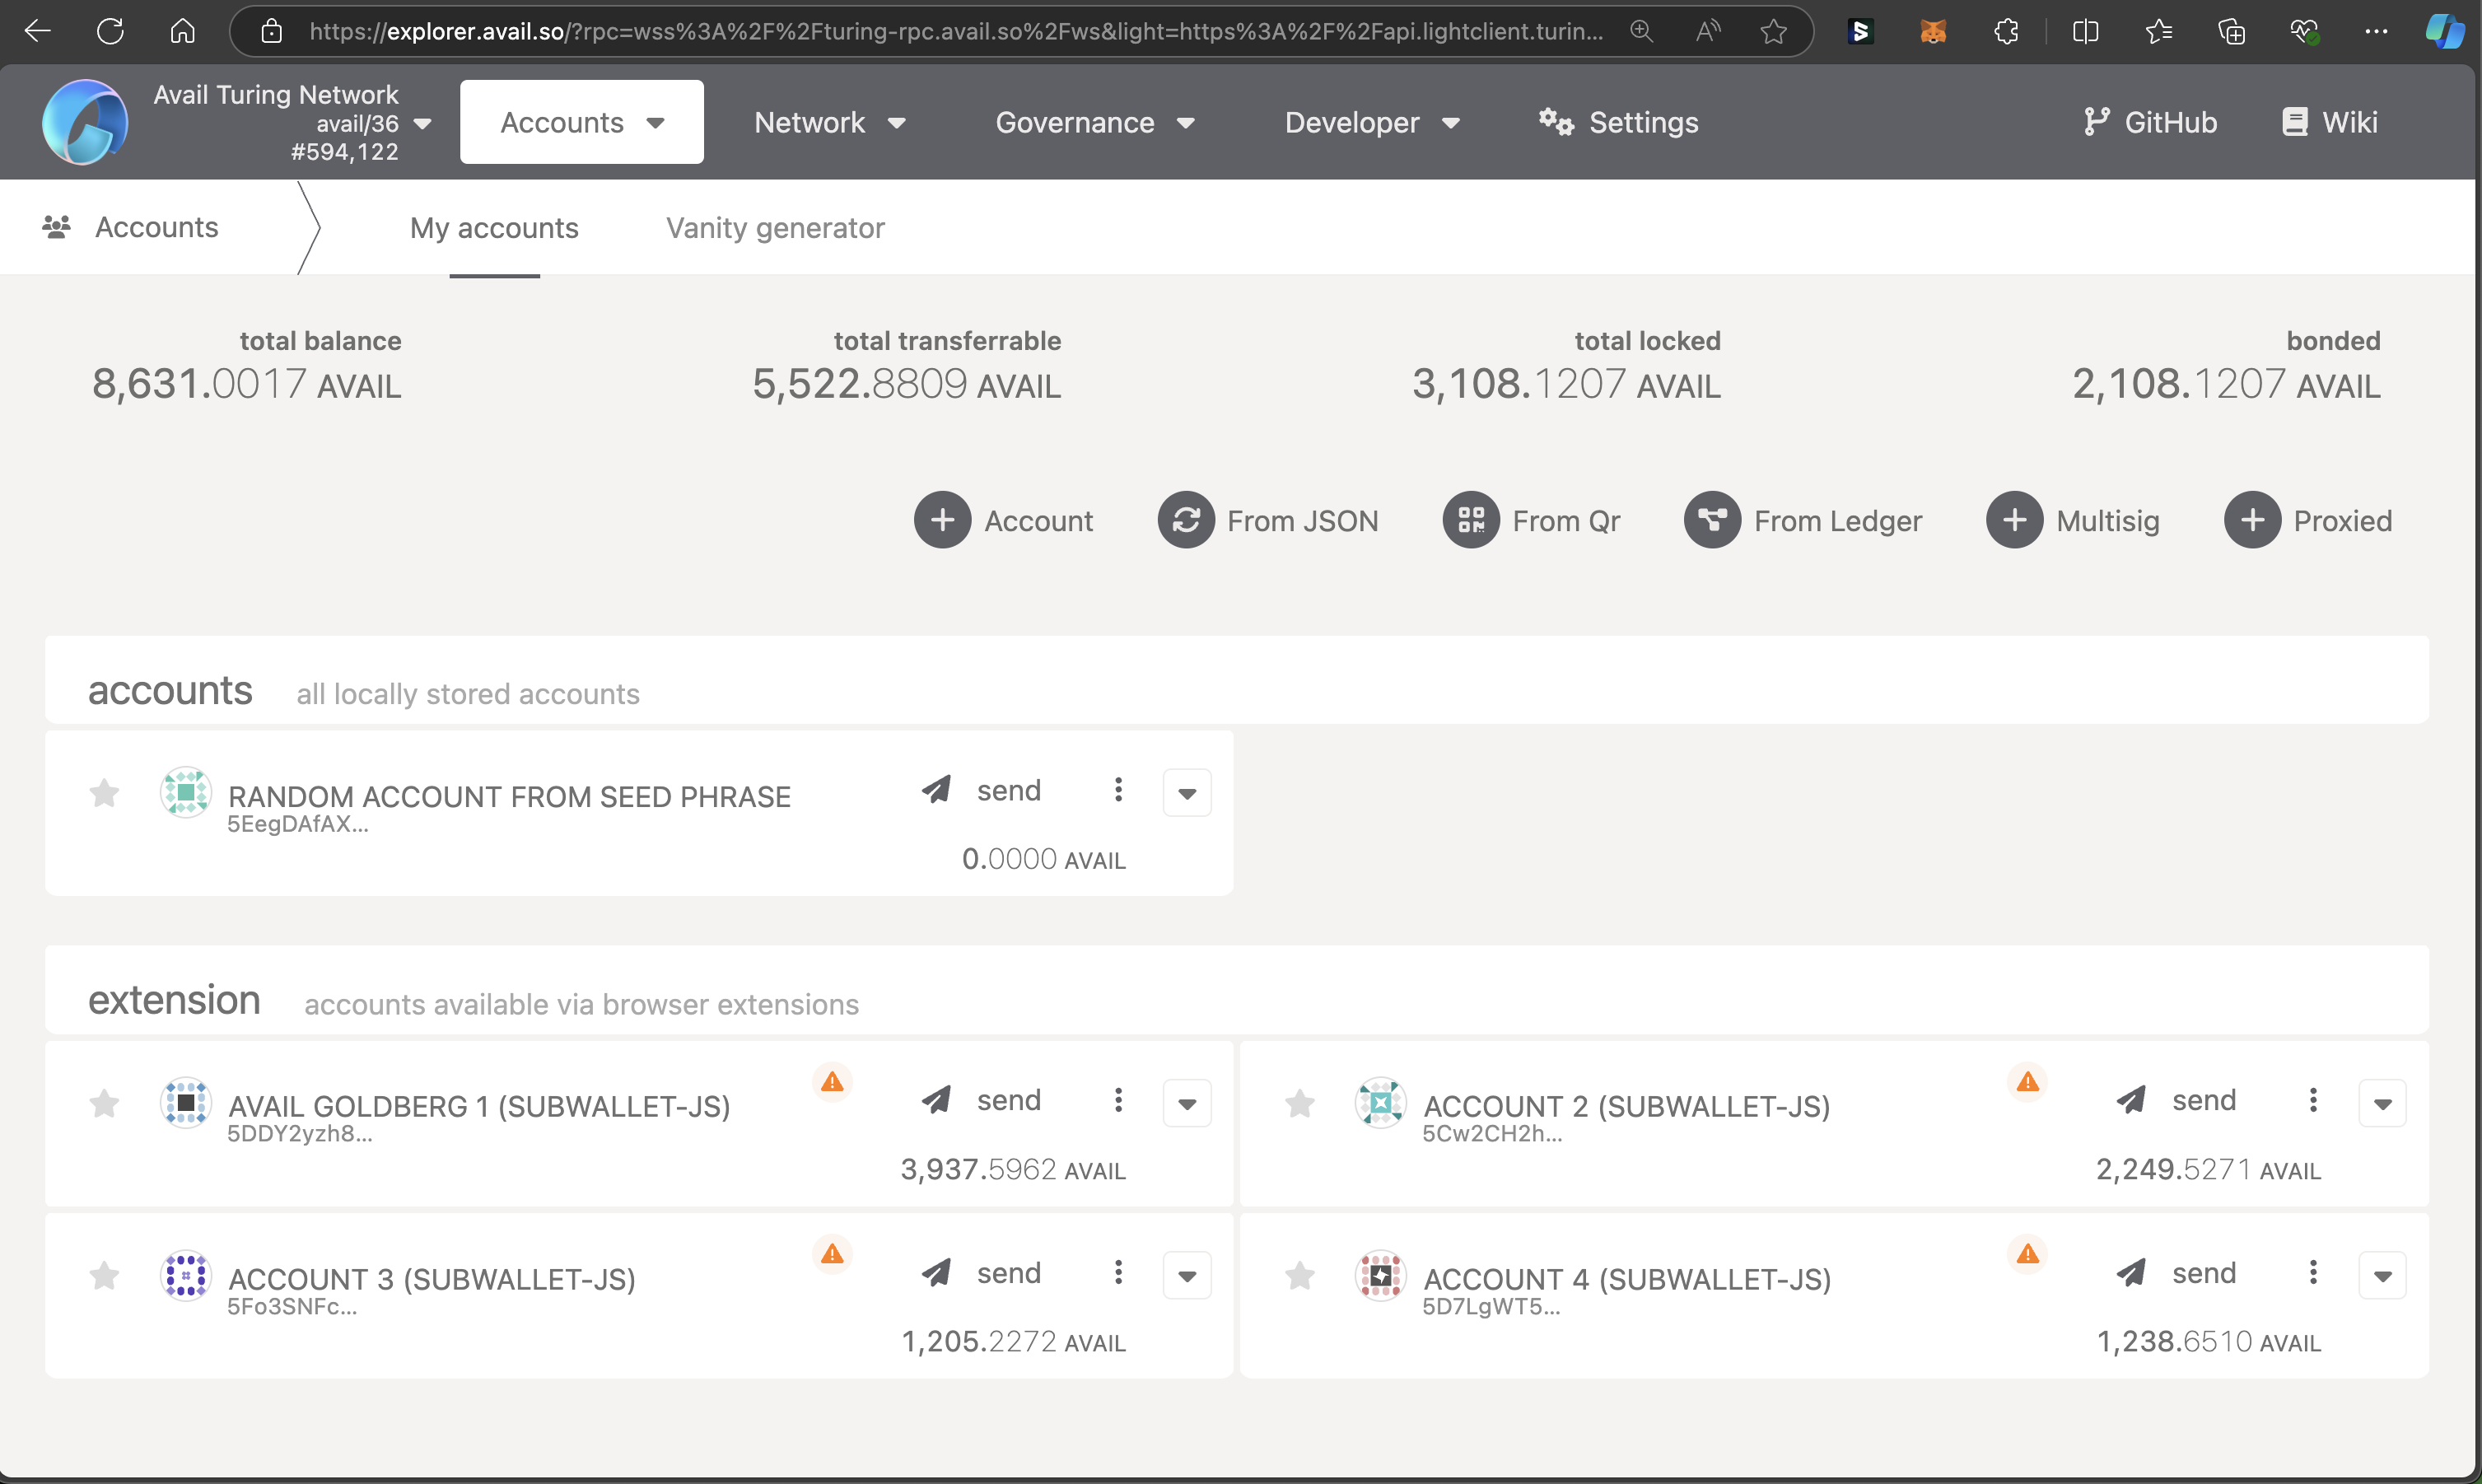Click the add Multisig plus icon
The width and height of the screenshot is (2482, 1484).
coord(2014,520)
